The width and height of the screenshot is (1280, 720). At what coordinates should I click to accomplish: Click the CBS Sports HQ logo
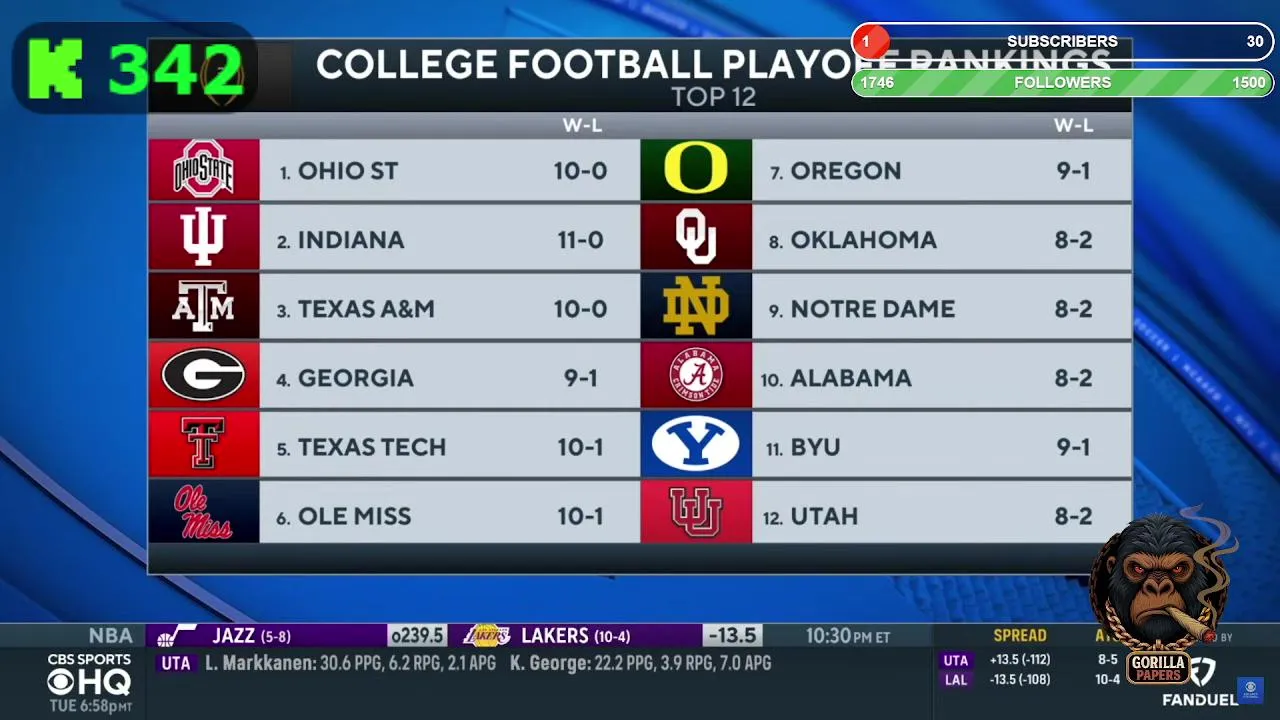[89, 676]
